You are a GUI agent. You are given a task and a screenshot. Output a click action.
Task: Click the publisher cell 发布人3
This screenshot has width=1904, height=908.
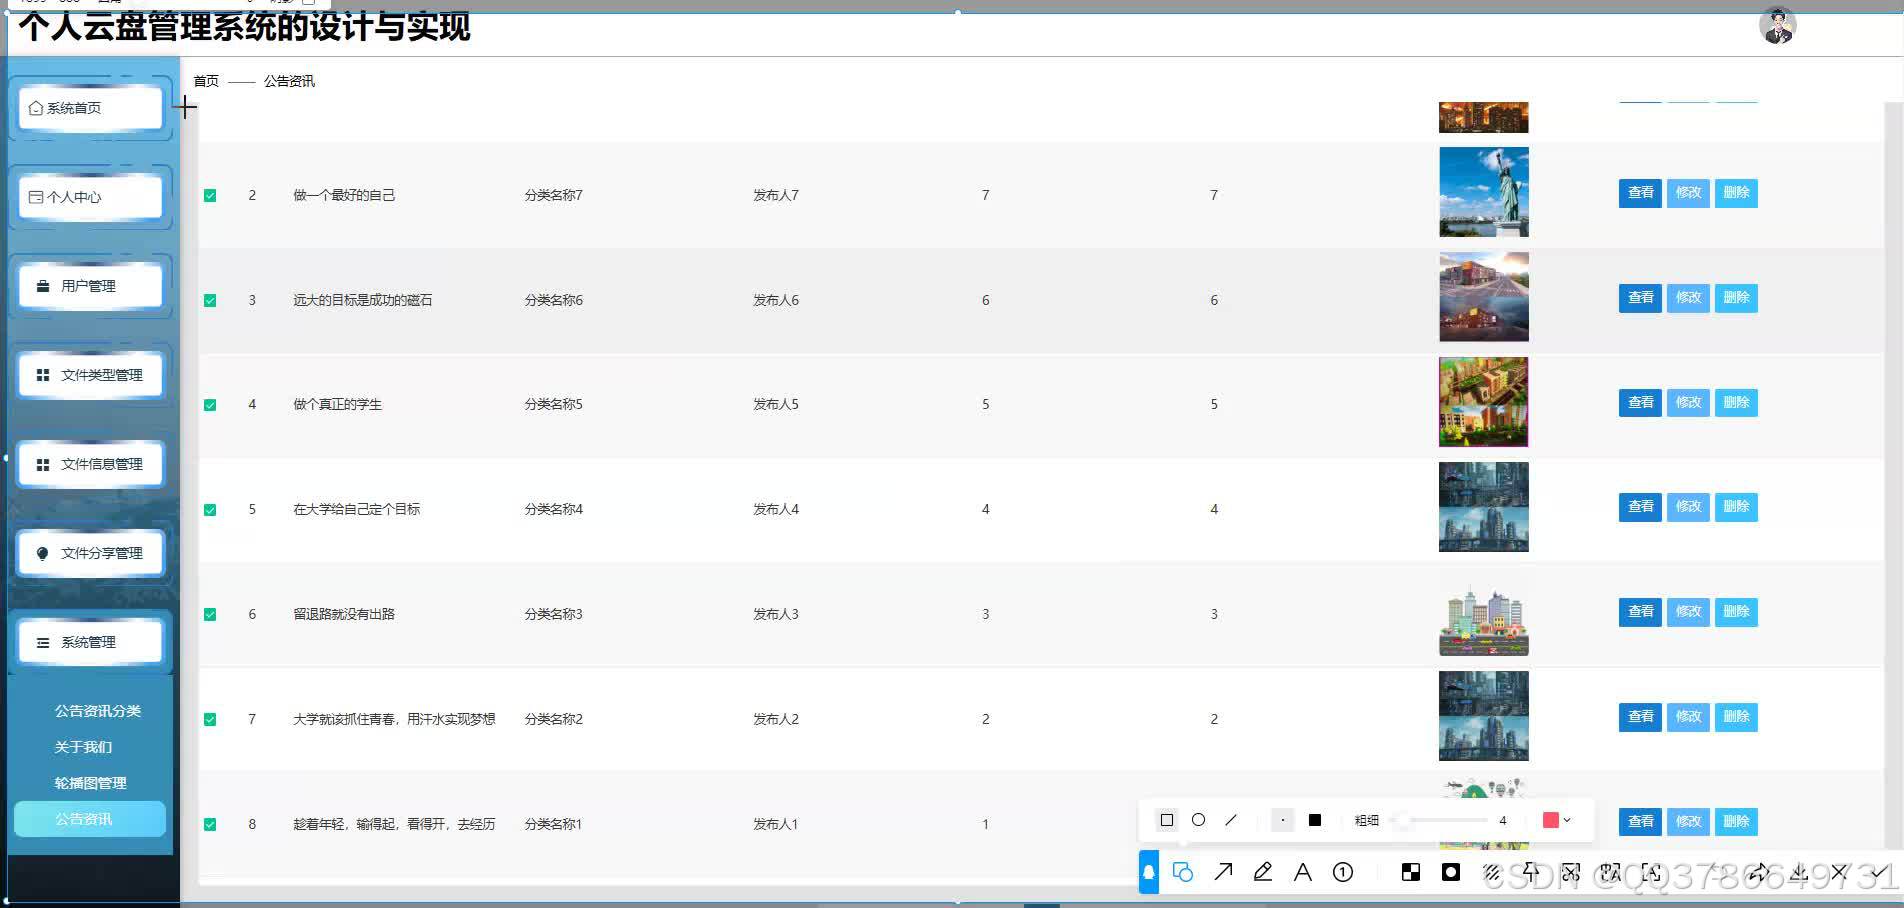click(x=776, y=614)
